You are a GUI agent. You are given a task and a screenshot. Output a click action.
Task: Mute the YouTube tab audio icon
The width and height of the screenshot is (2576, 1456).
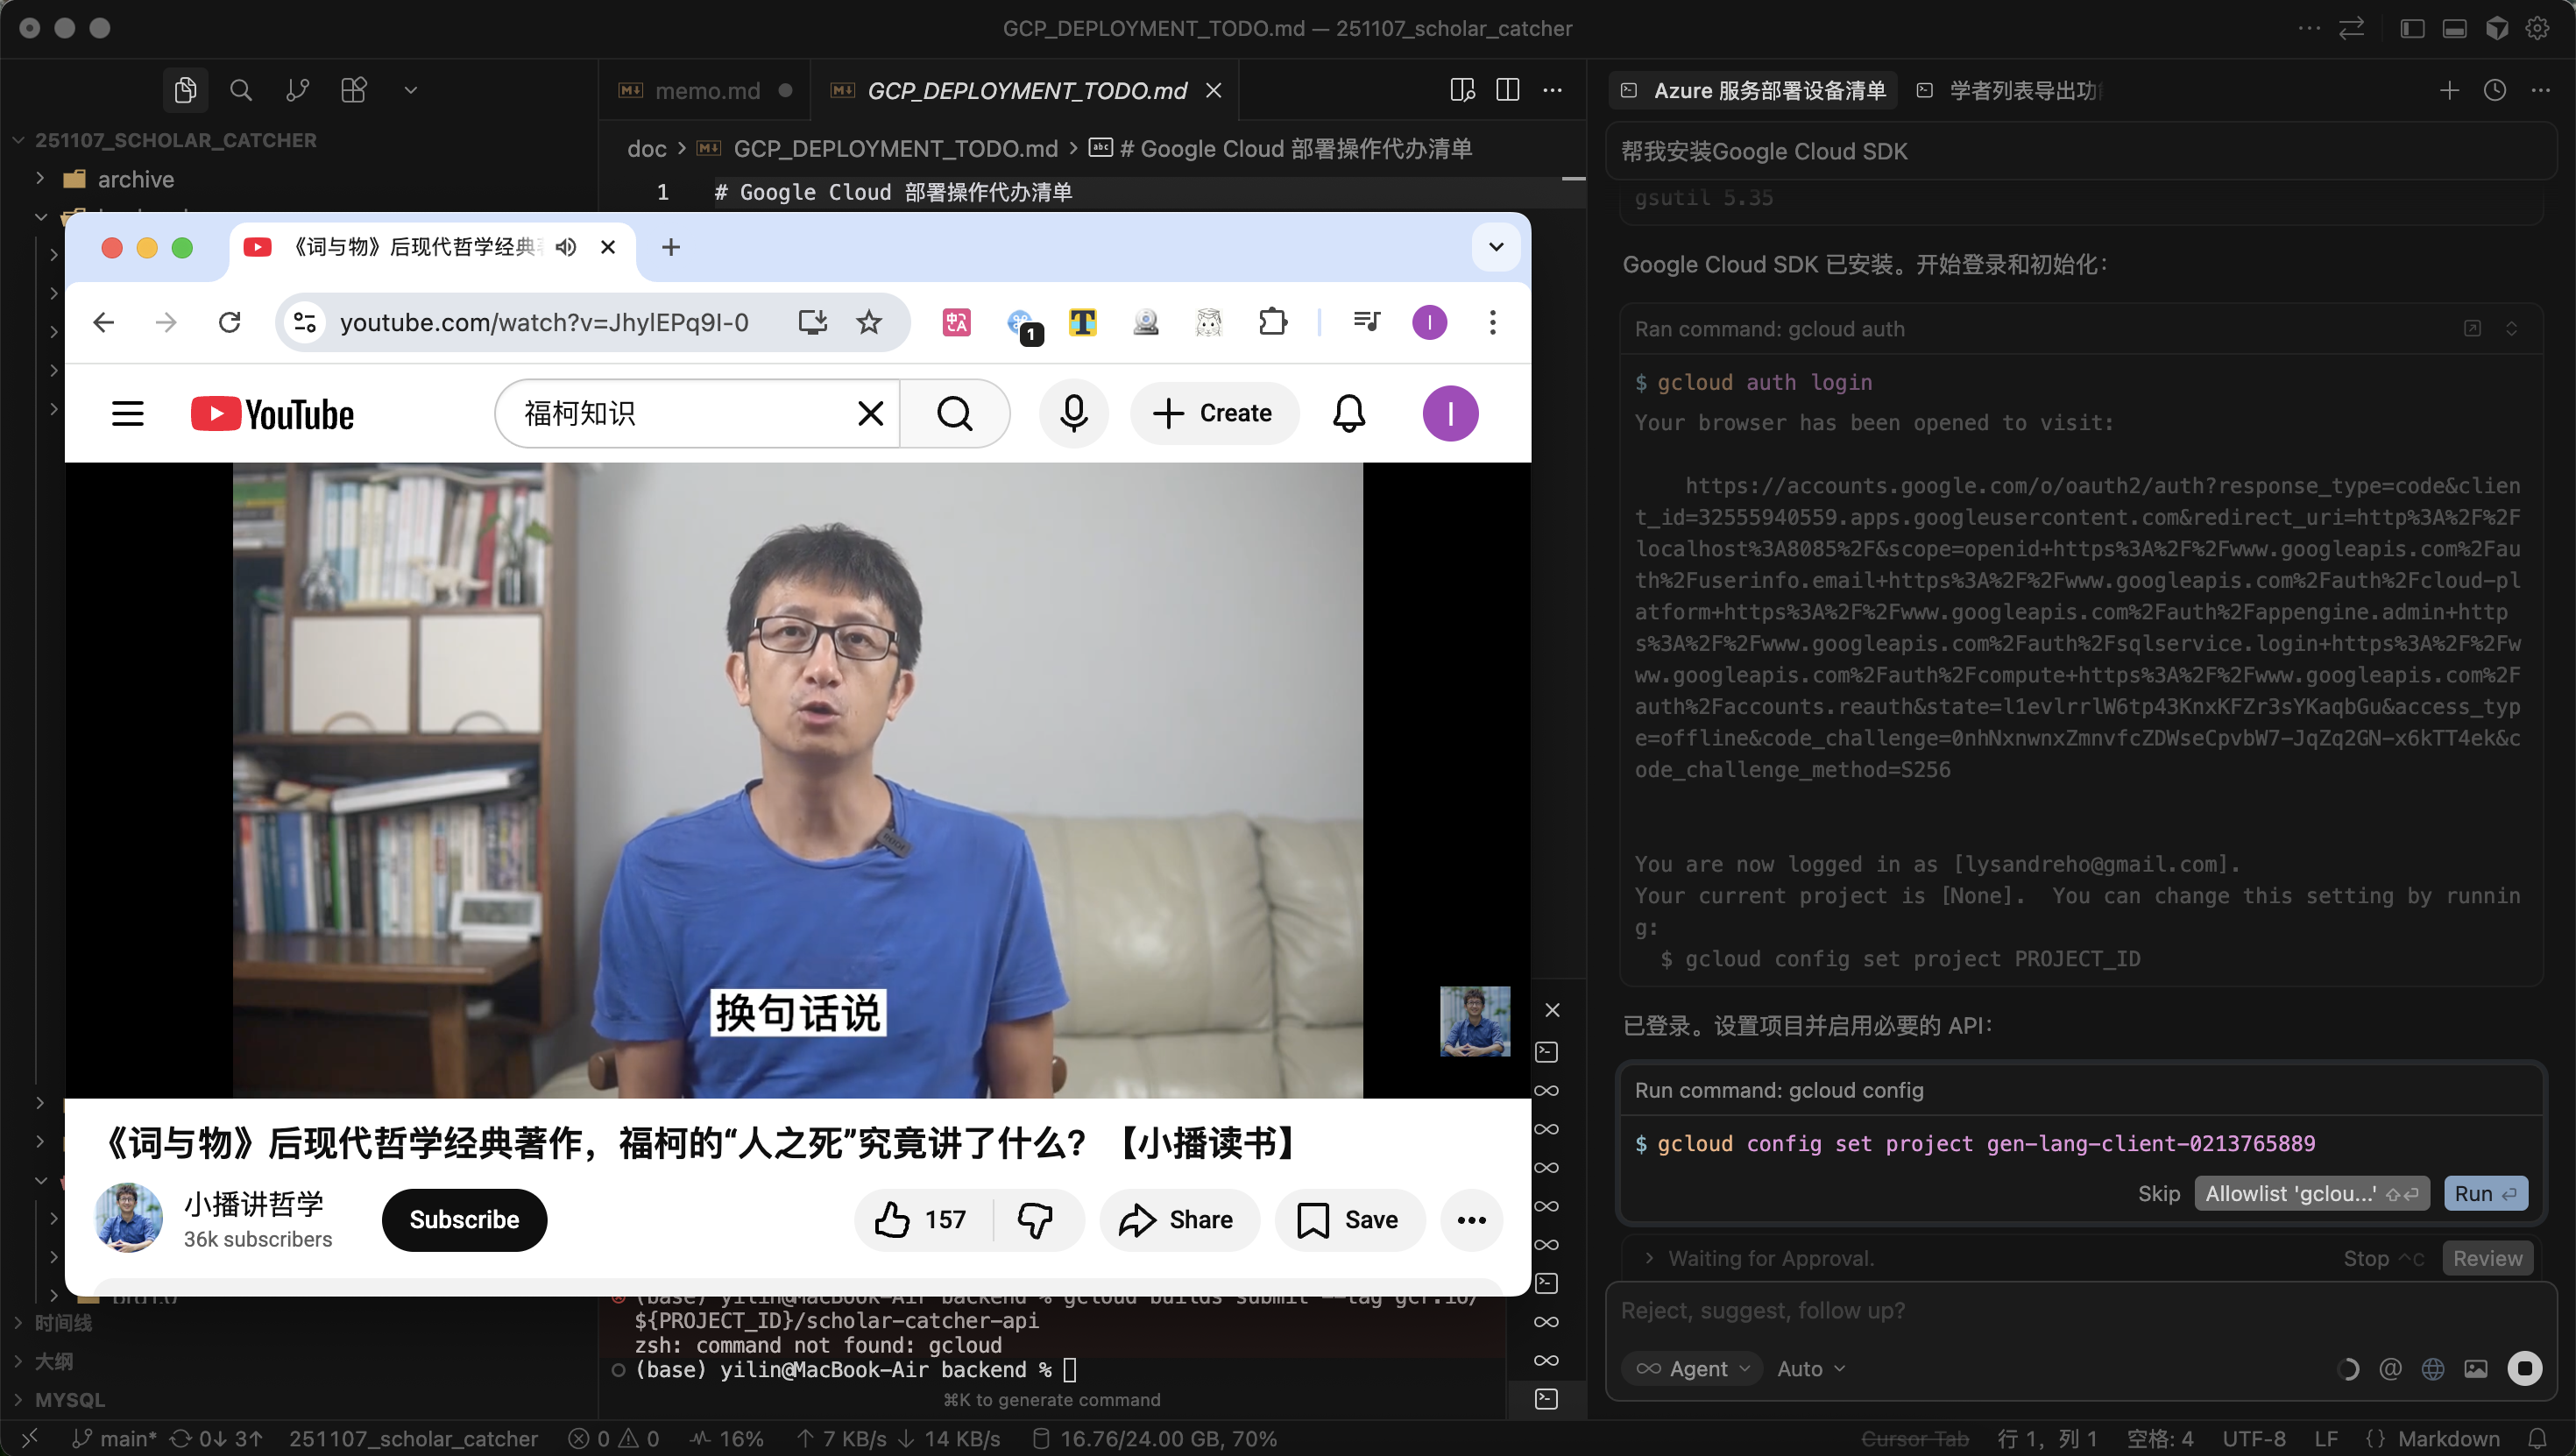(x=566, y=247)
